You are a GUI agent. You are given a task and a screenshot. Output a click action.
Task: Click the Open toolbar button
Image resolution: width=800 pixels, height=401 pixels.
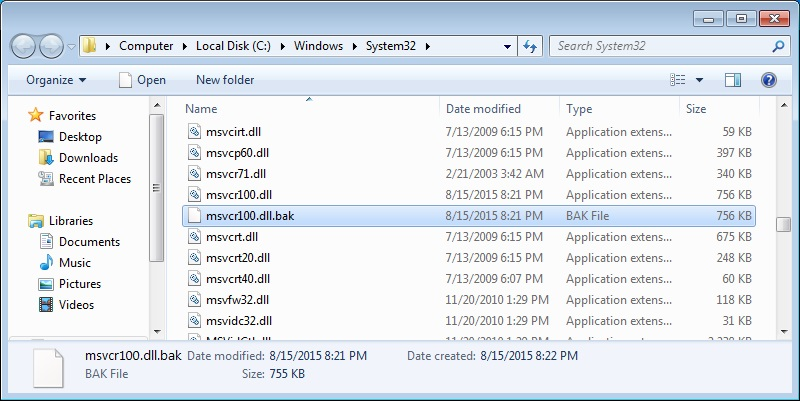(x=141, y=80)
